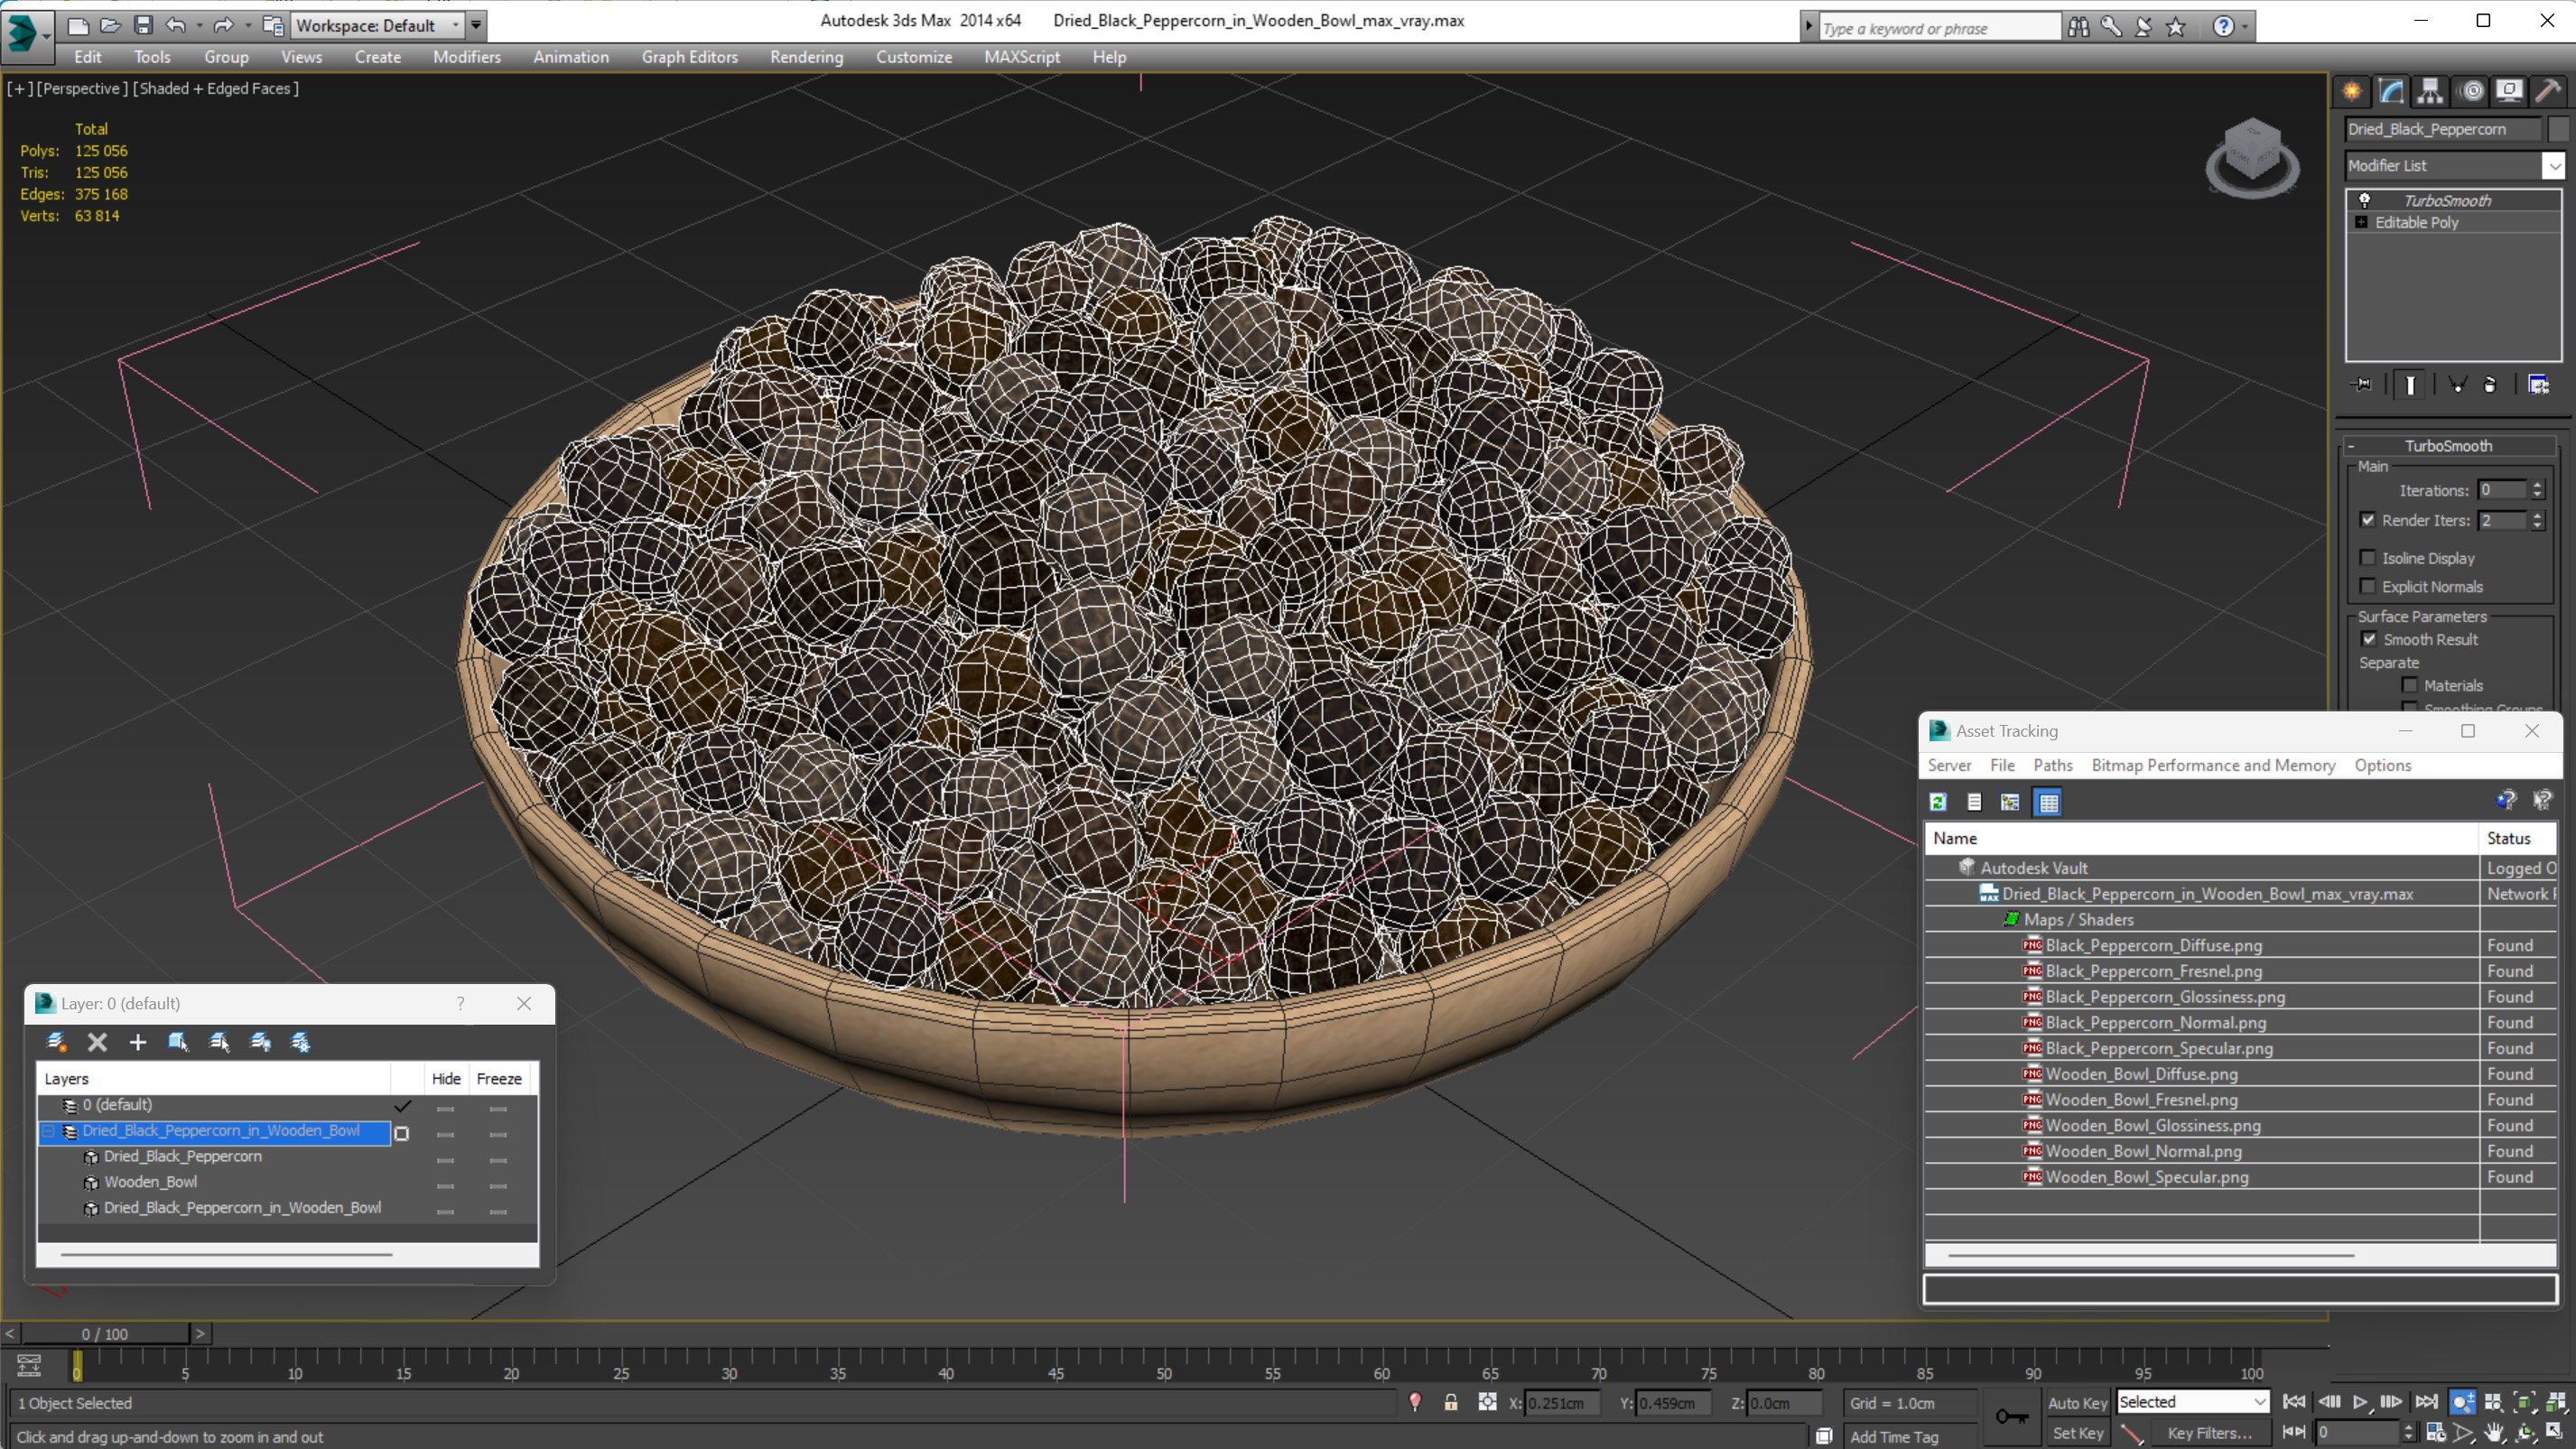
Task: Open the MAXScript menu
Action: point(1021,57)
